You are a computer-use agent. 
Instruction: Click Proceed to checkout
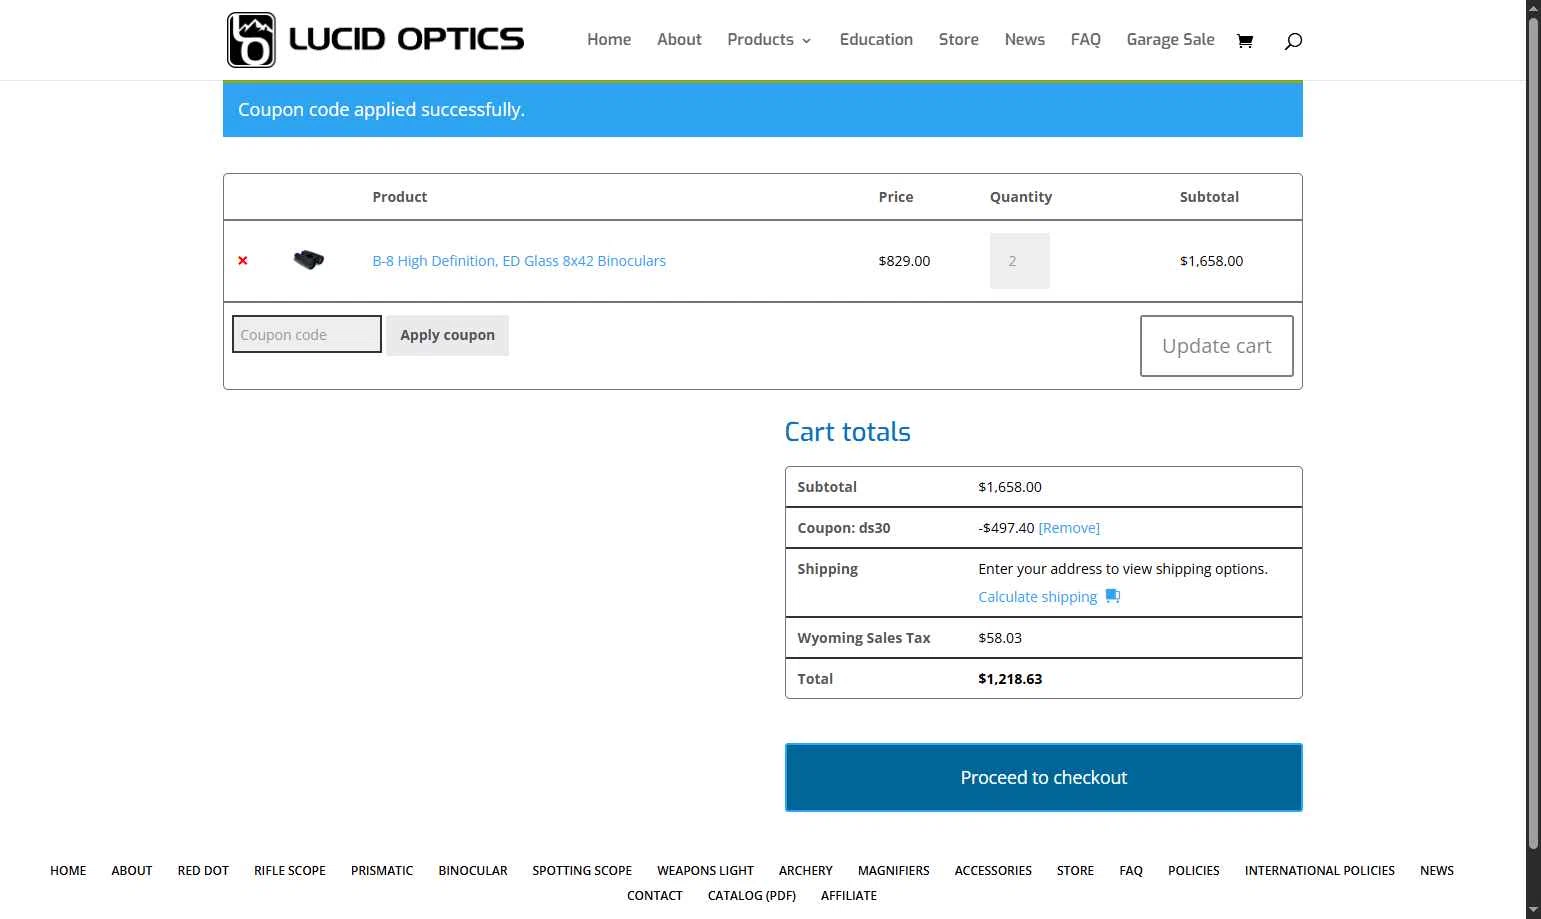coord(1043,777)
